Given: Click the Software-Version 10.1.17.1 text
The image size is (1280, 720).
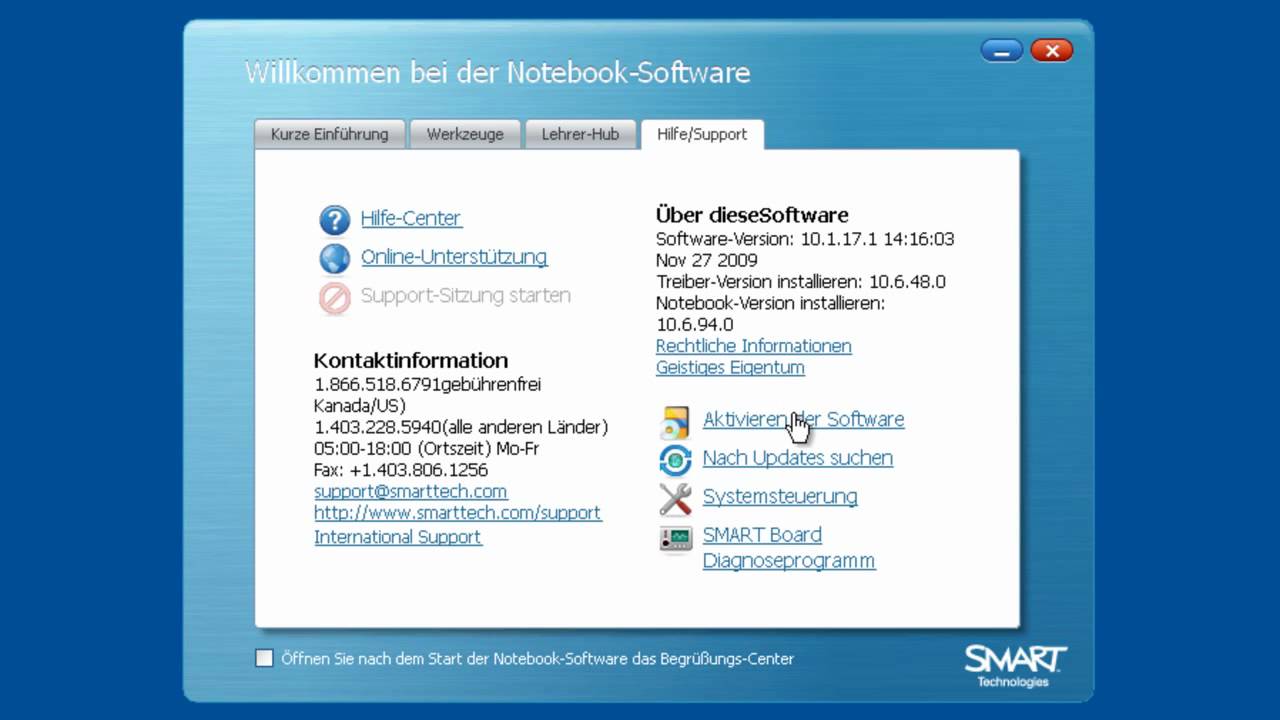Looking at the screenshot, I should pos(805,250).
